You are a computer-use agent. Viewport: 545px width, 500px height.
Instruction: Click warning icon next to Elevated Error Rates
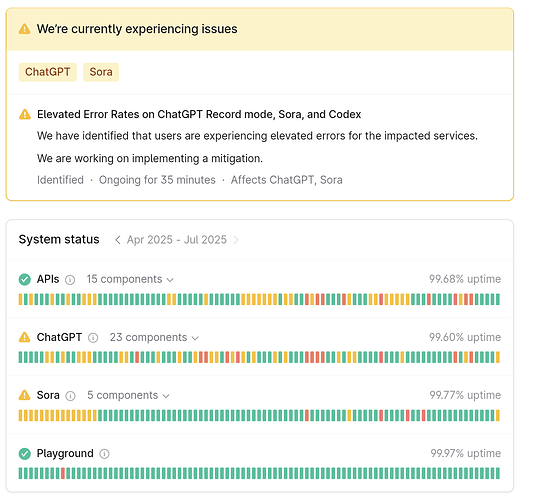click(25, 114)
